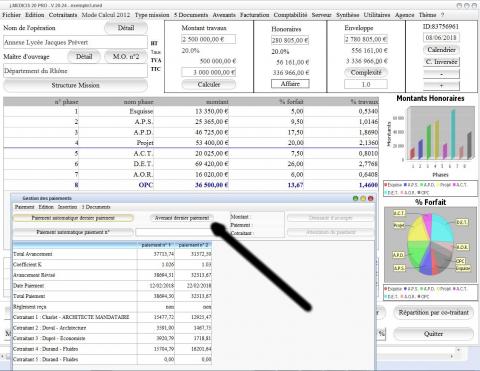Select the A.C.T. phase row

191,154
